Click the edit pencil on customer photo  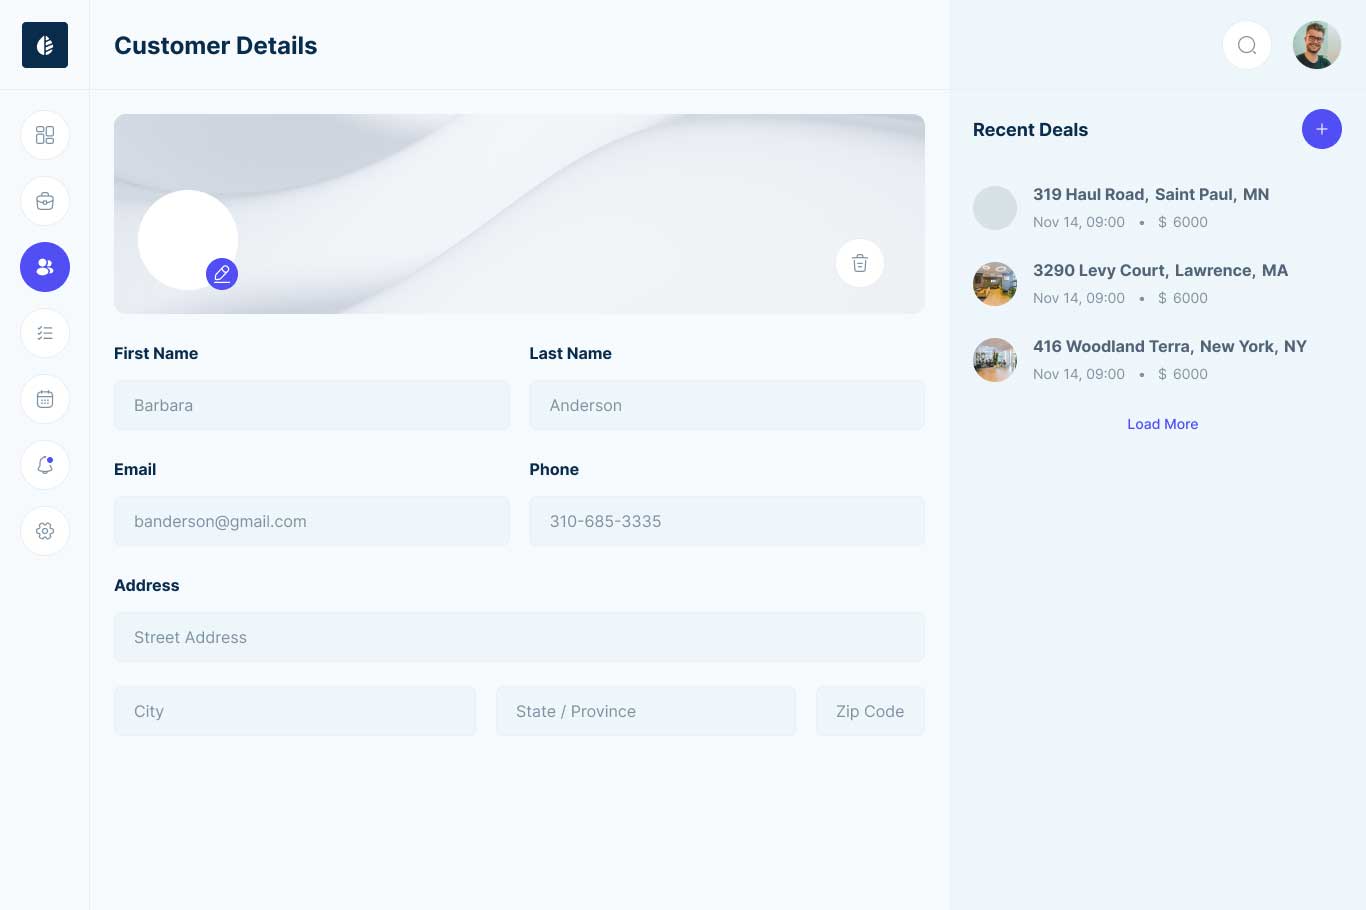pyautogui.click(x=222, y=273)
